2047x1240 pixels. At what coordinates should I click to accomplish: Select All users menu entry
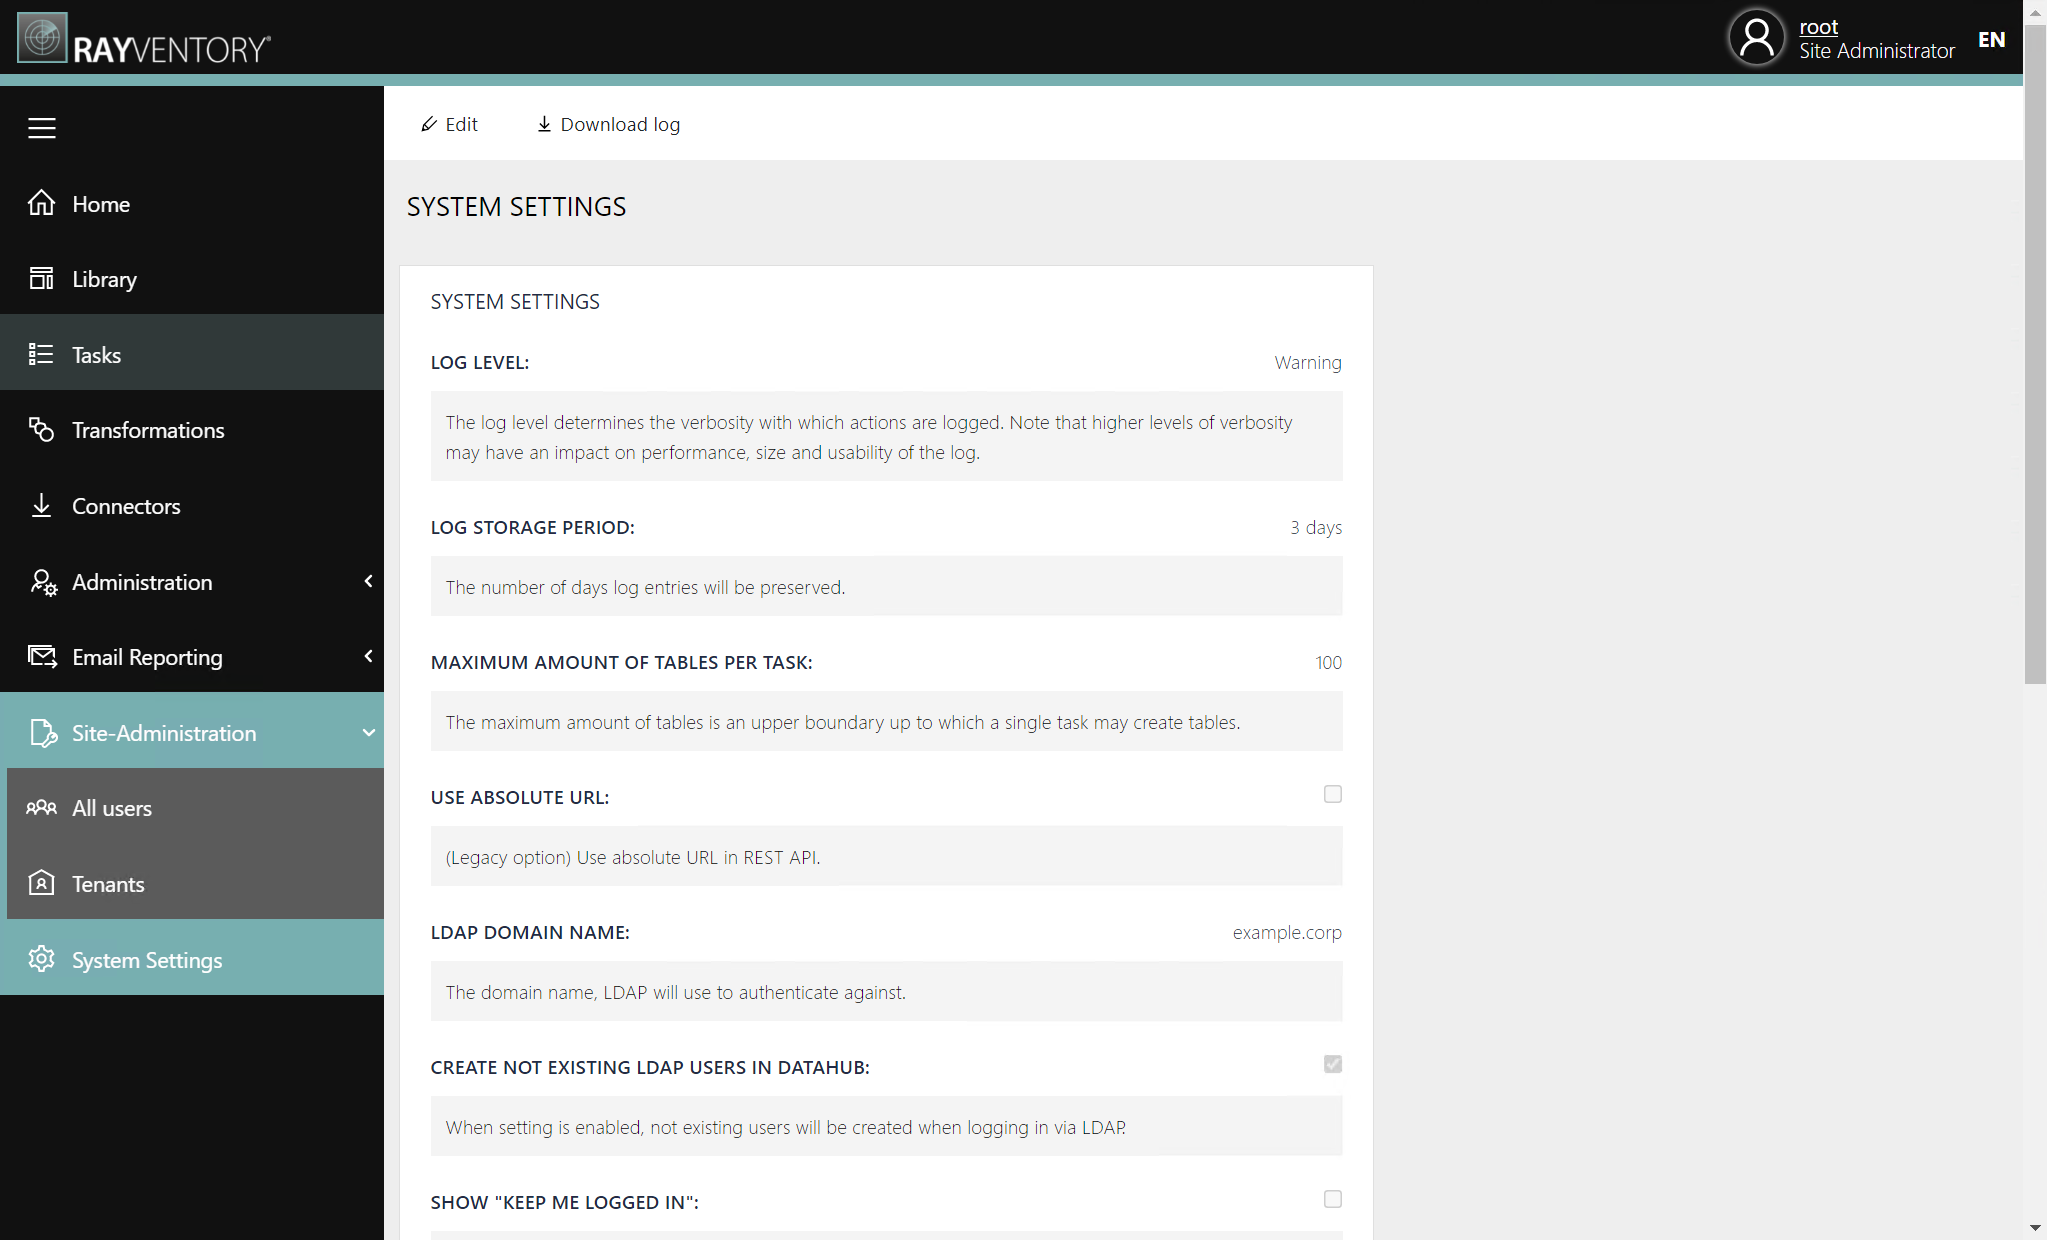tap(195, 807)
